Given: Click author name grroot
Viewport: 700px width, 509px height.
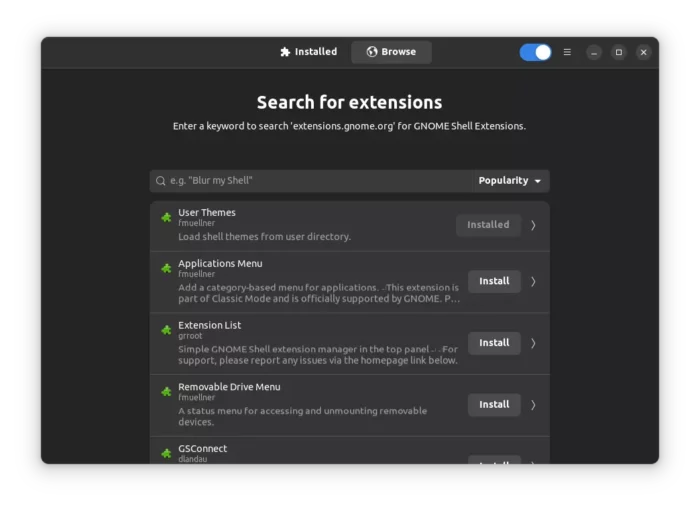Looking at the screenshot, I should click(x=190, y=336).
